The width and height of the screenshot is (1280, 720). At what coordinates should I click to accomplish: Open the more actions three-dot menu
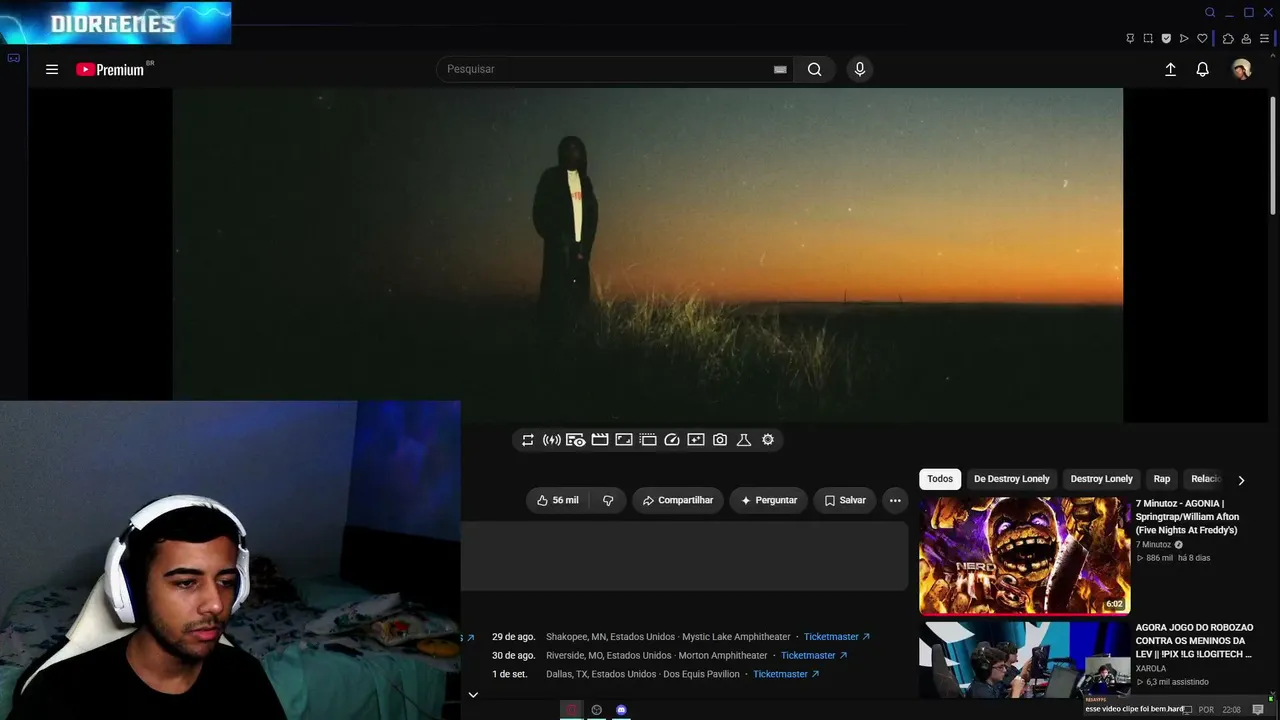click(x=895, y=500)
